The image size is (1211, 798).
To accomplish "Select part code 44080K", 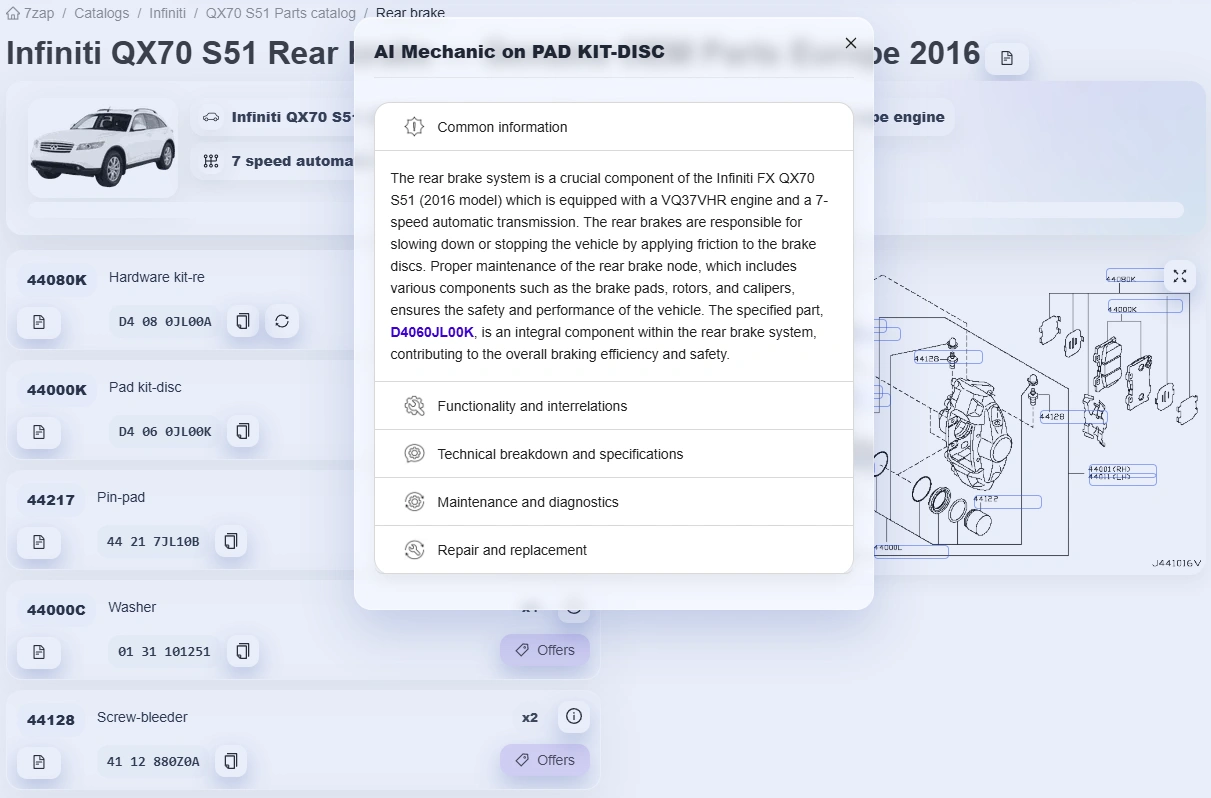I will pyautogui.click(x=57, y=280).
